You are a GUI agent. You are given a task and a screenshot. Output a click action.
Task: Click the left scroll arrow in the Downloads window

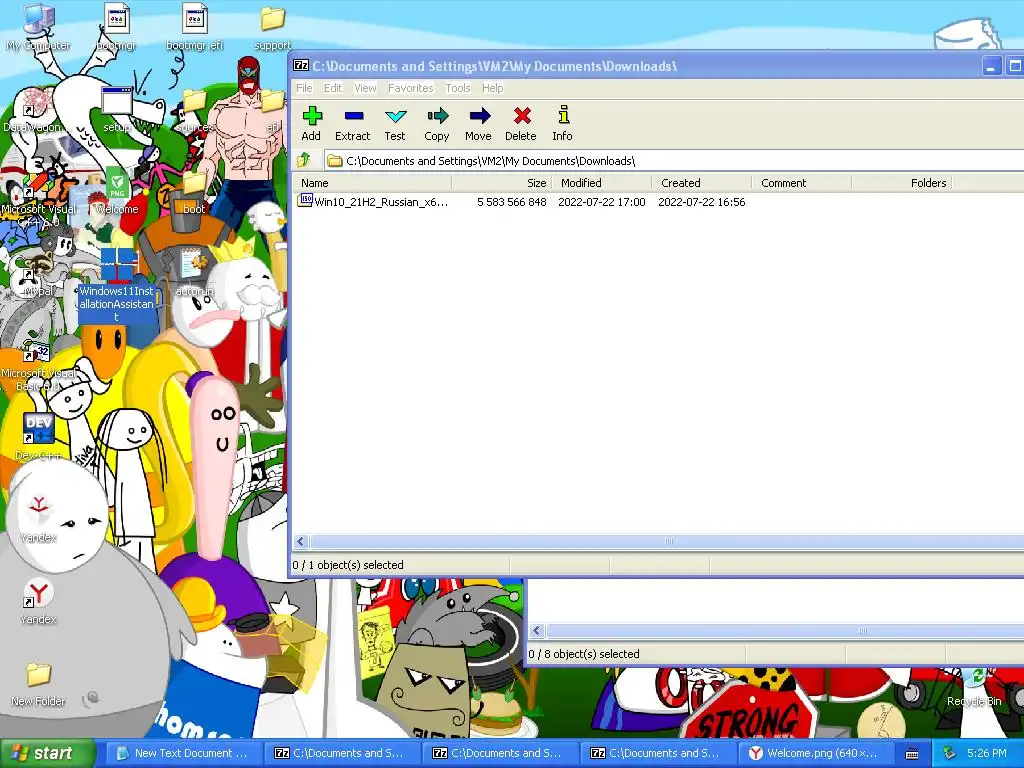[300, 541]
